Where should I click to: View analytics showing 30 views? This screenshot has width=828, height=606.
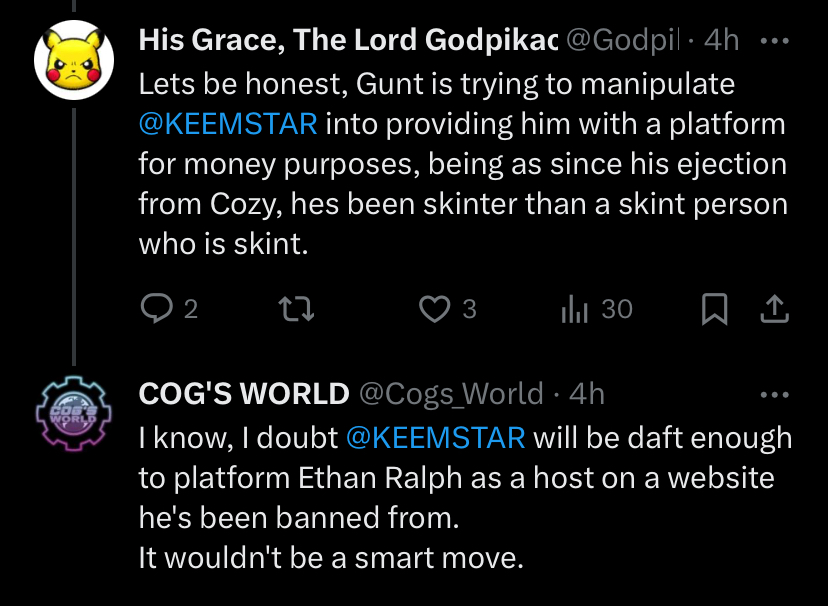coord(597,309)
